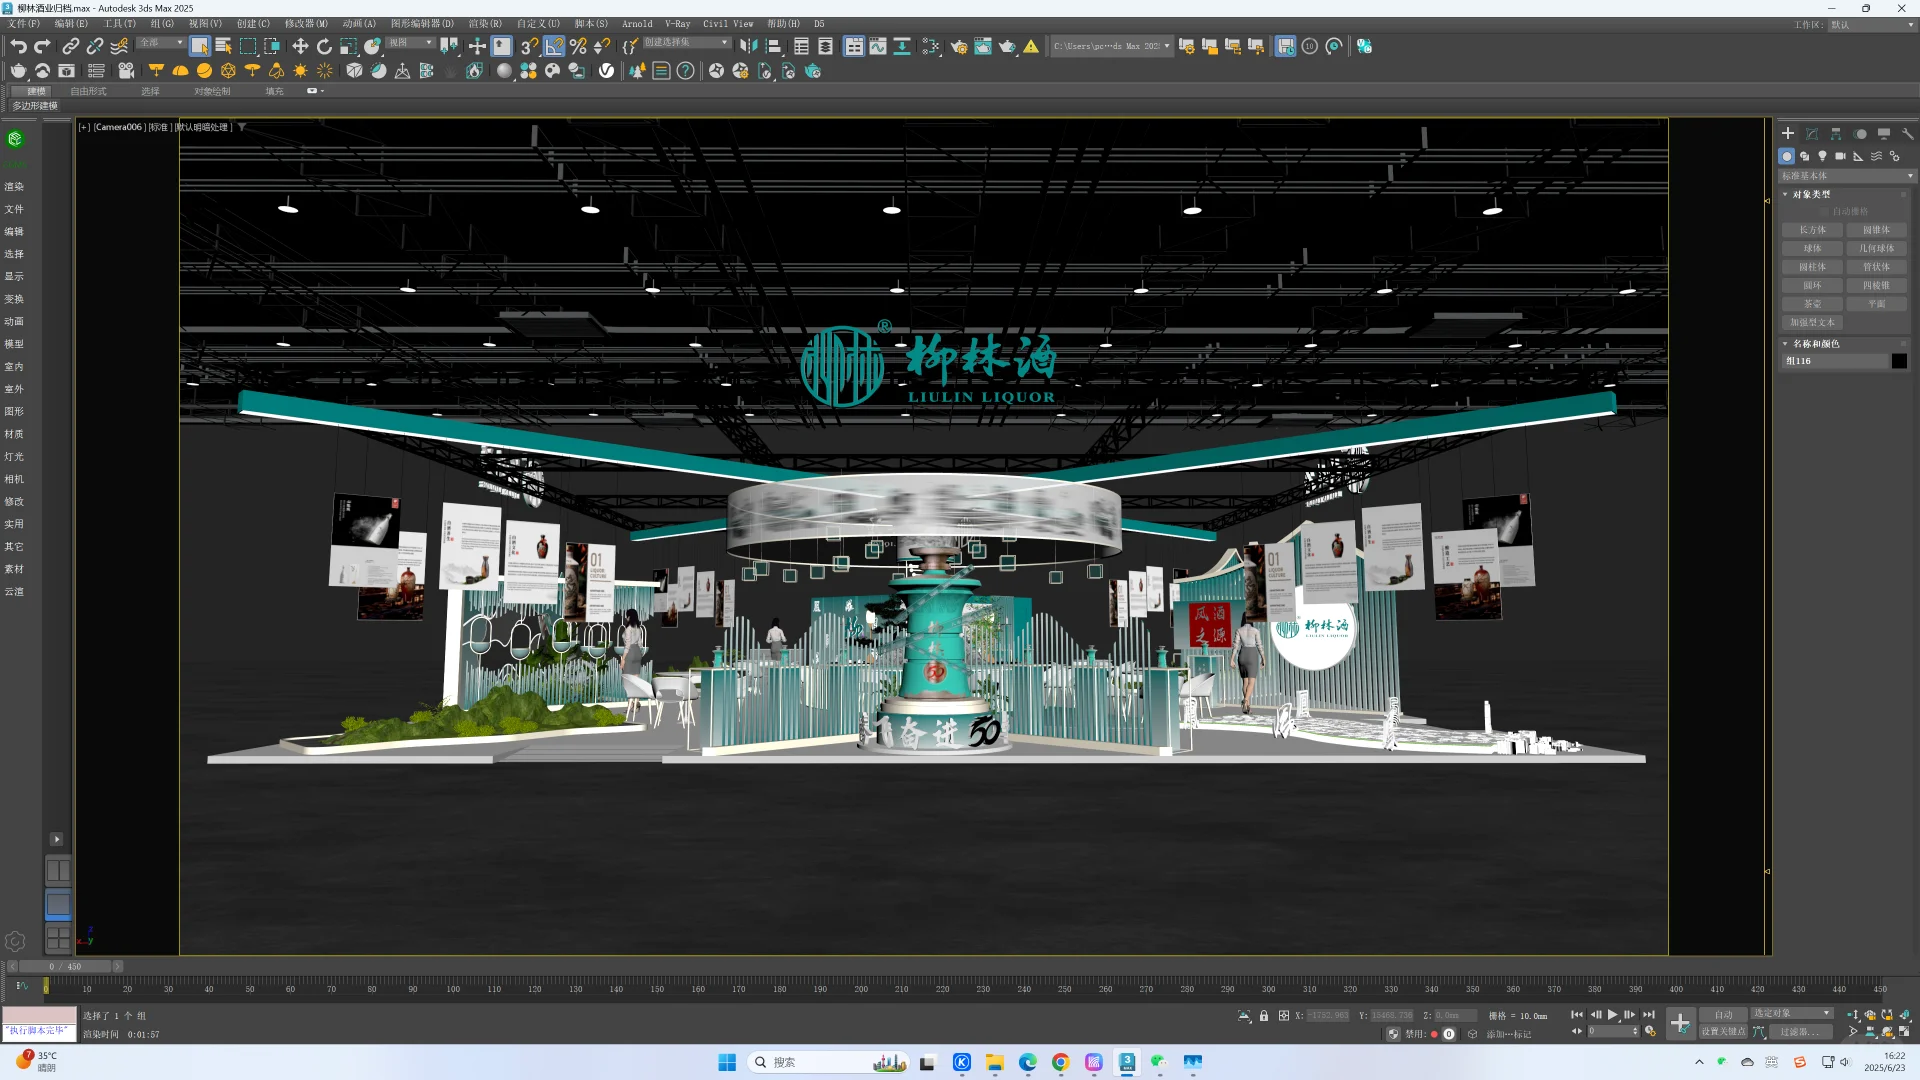Open the 渲染(R) menu
Image resolution: width=1920 pixels, height=1080 pixels.
[485, 24]
